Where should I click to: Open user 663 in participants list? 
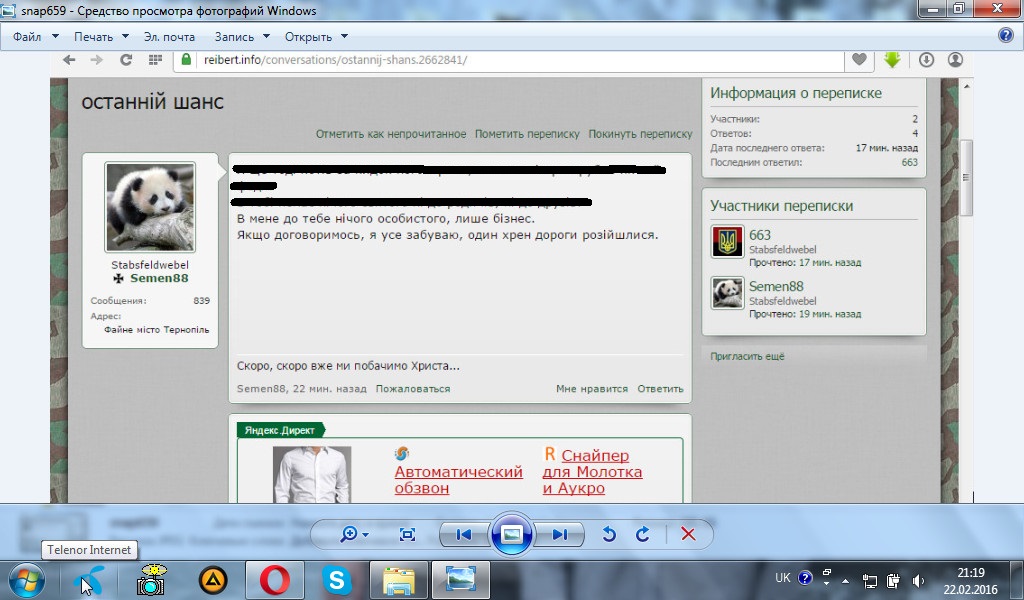760,235
